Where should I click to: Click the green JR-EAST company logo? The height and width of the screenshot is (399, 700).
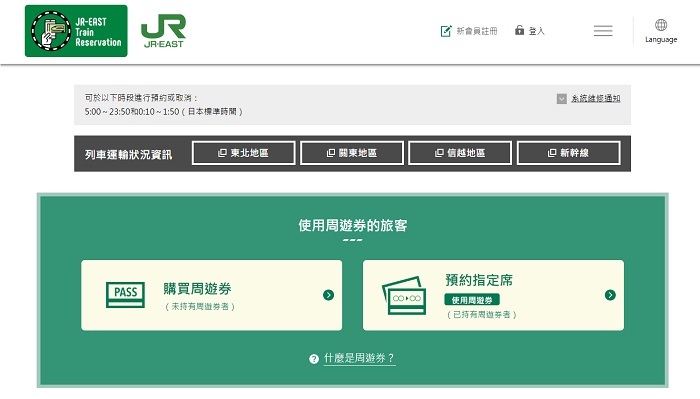(163, 31)
